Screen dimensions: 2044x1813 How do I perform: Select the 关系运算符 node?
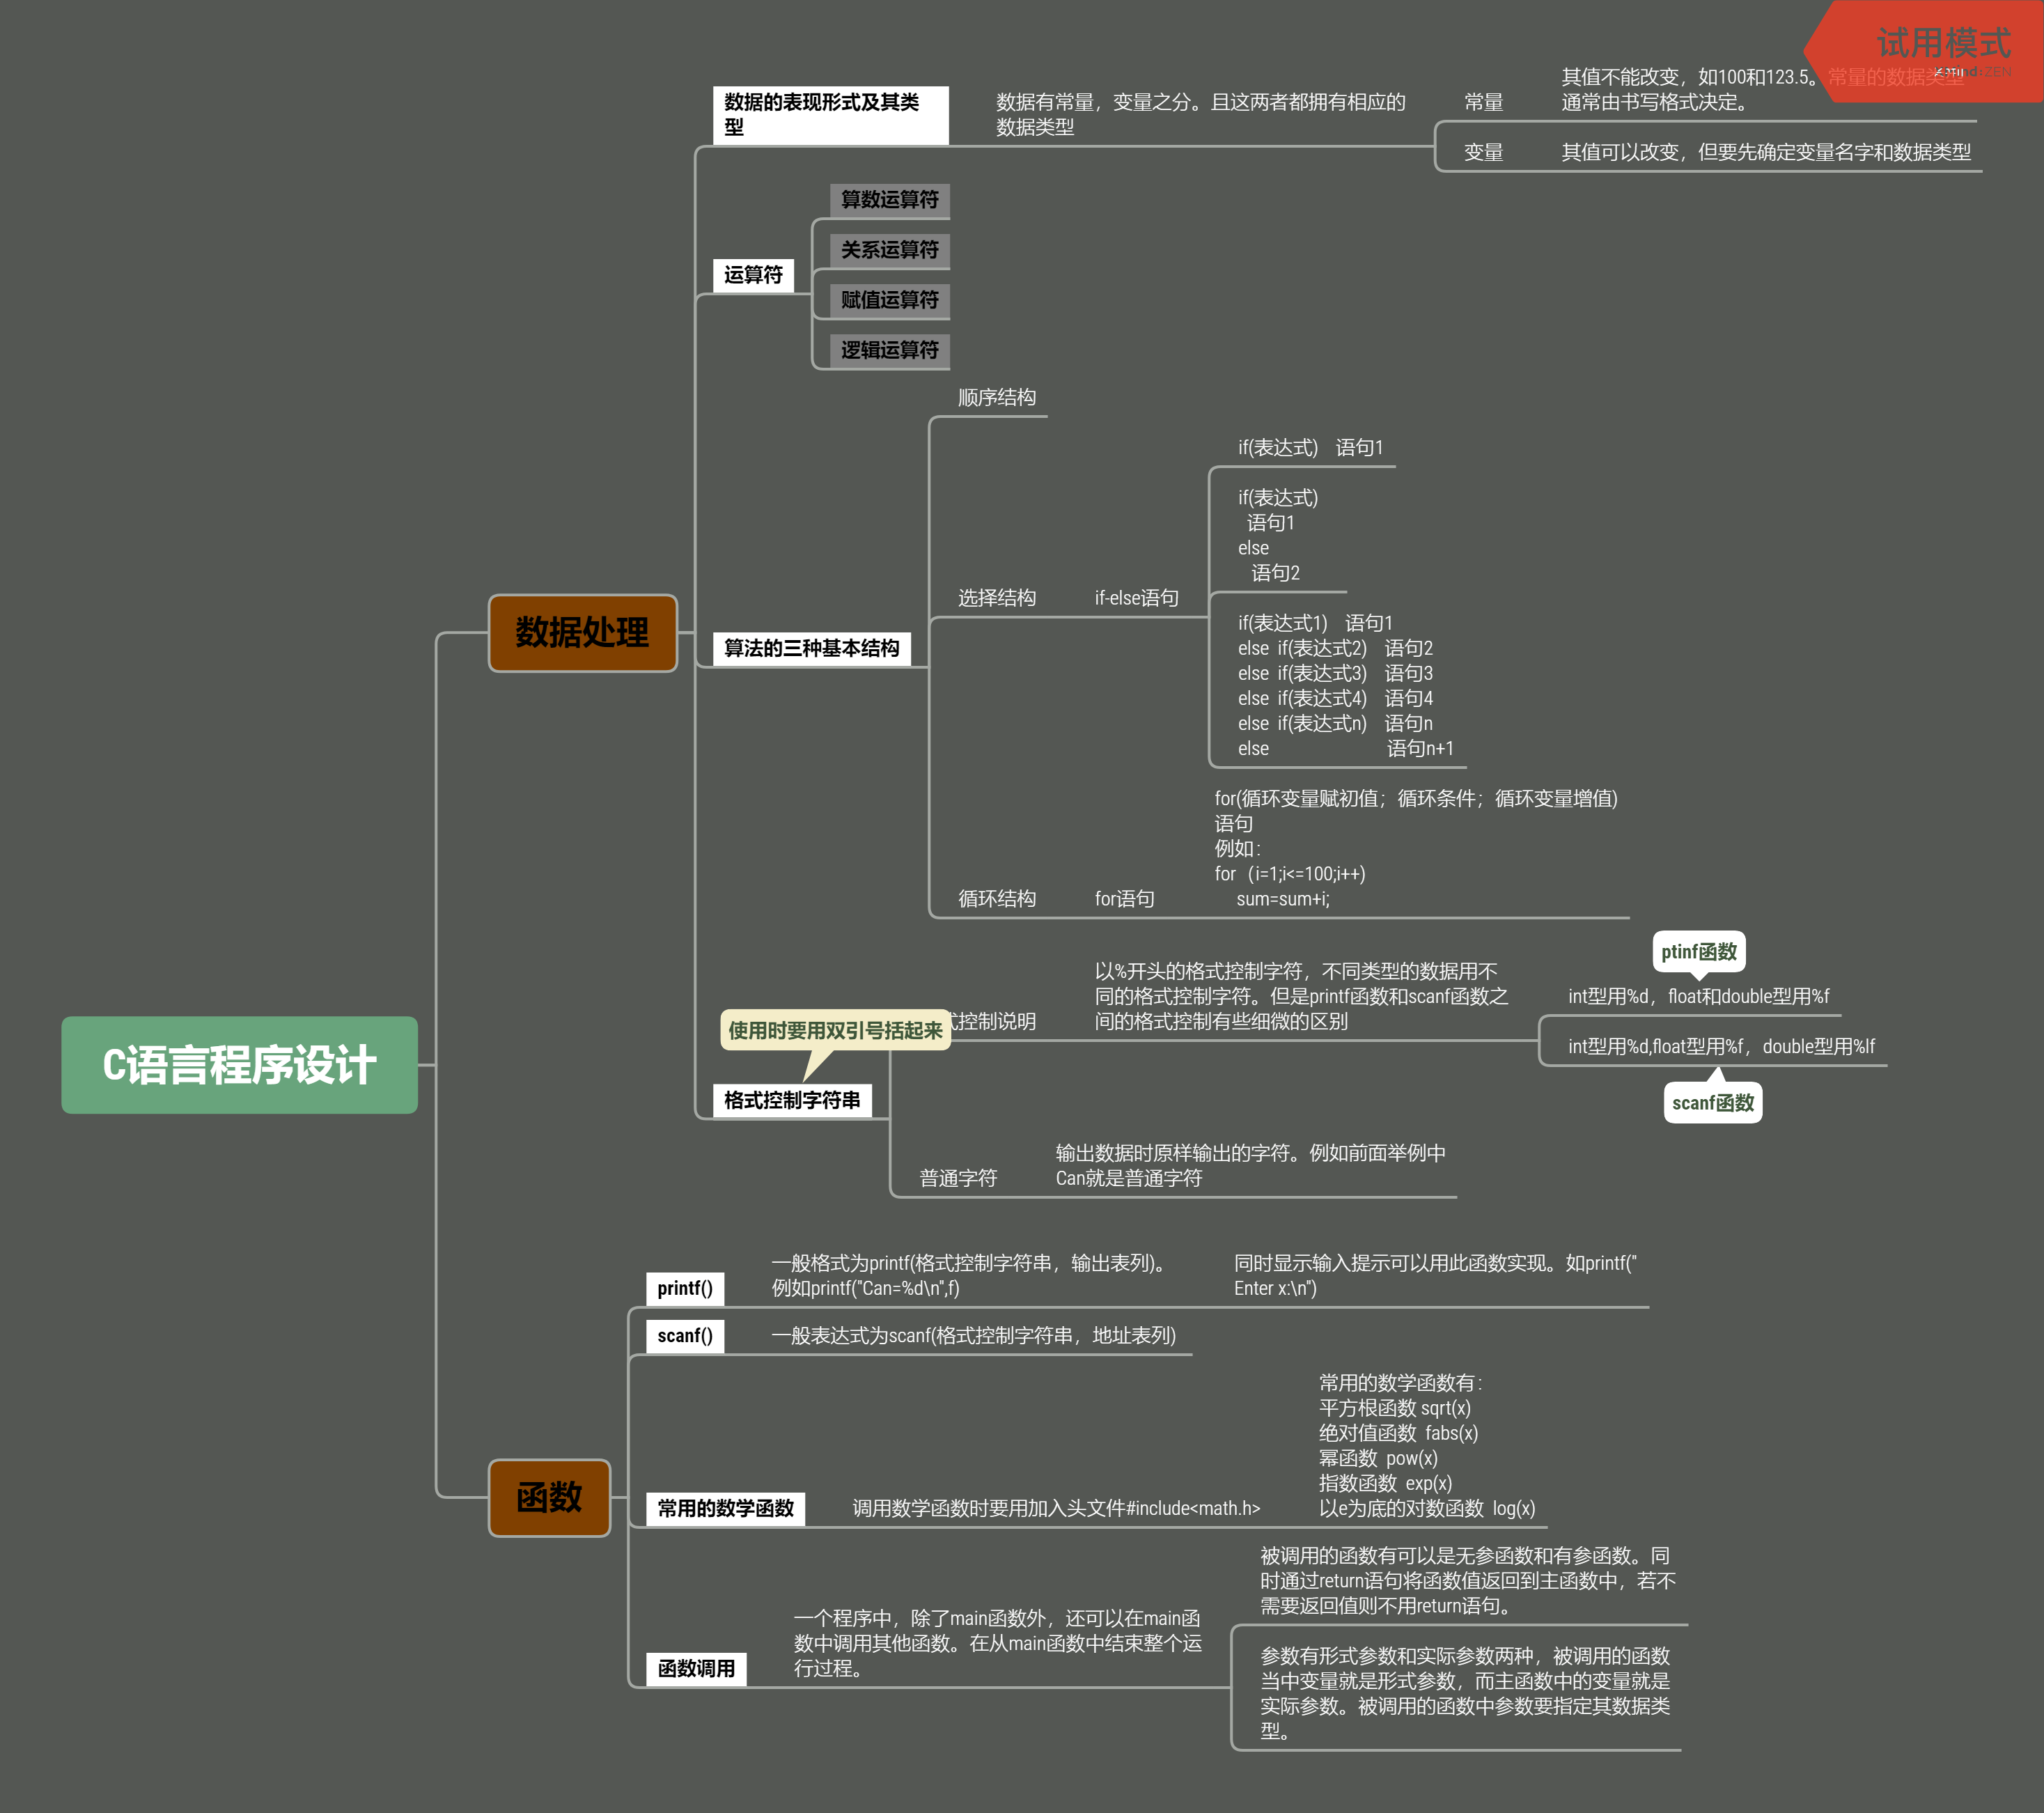click(x=889, y=250)
